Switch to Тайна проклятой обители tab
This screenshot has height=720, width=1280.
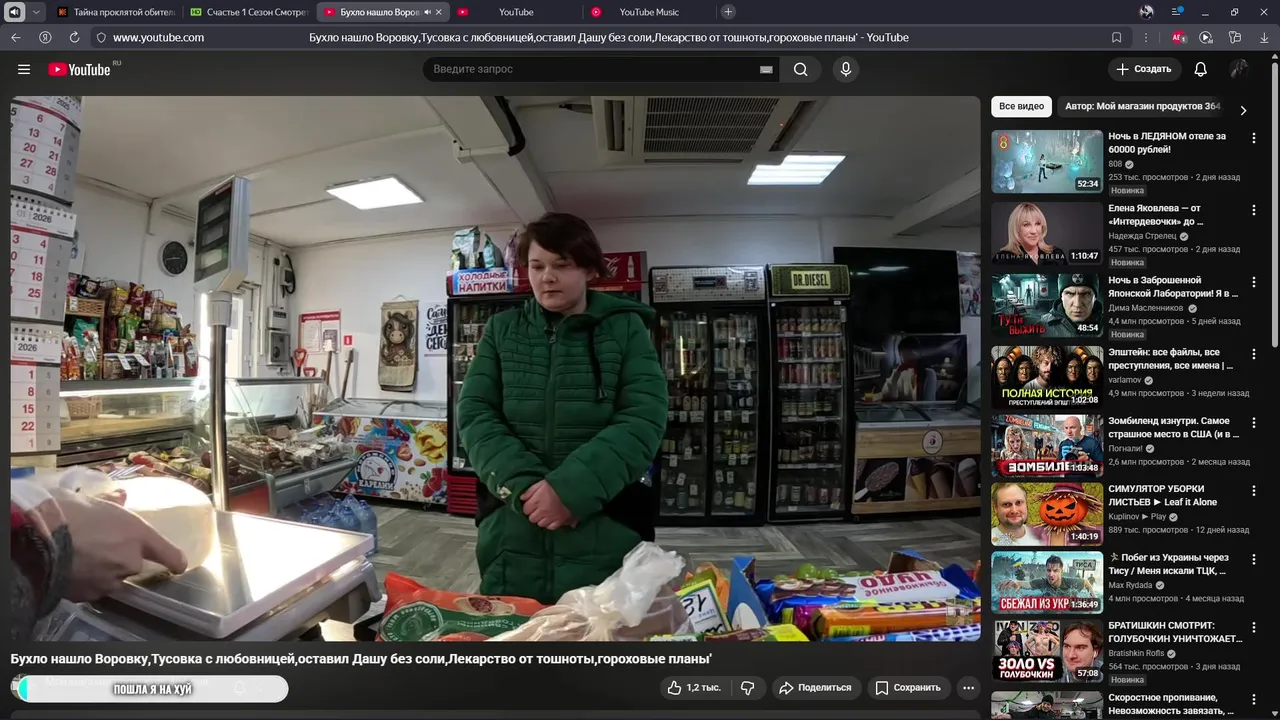pos(116,12)
